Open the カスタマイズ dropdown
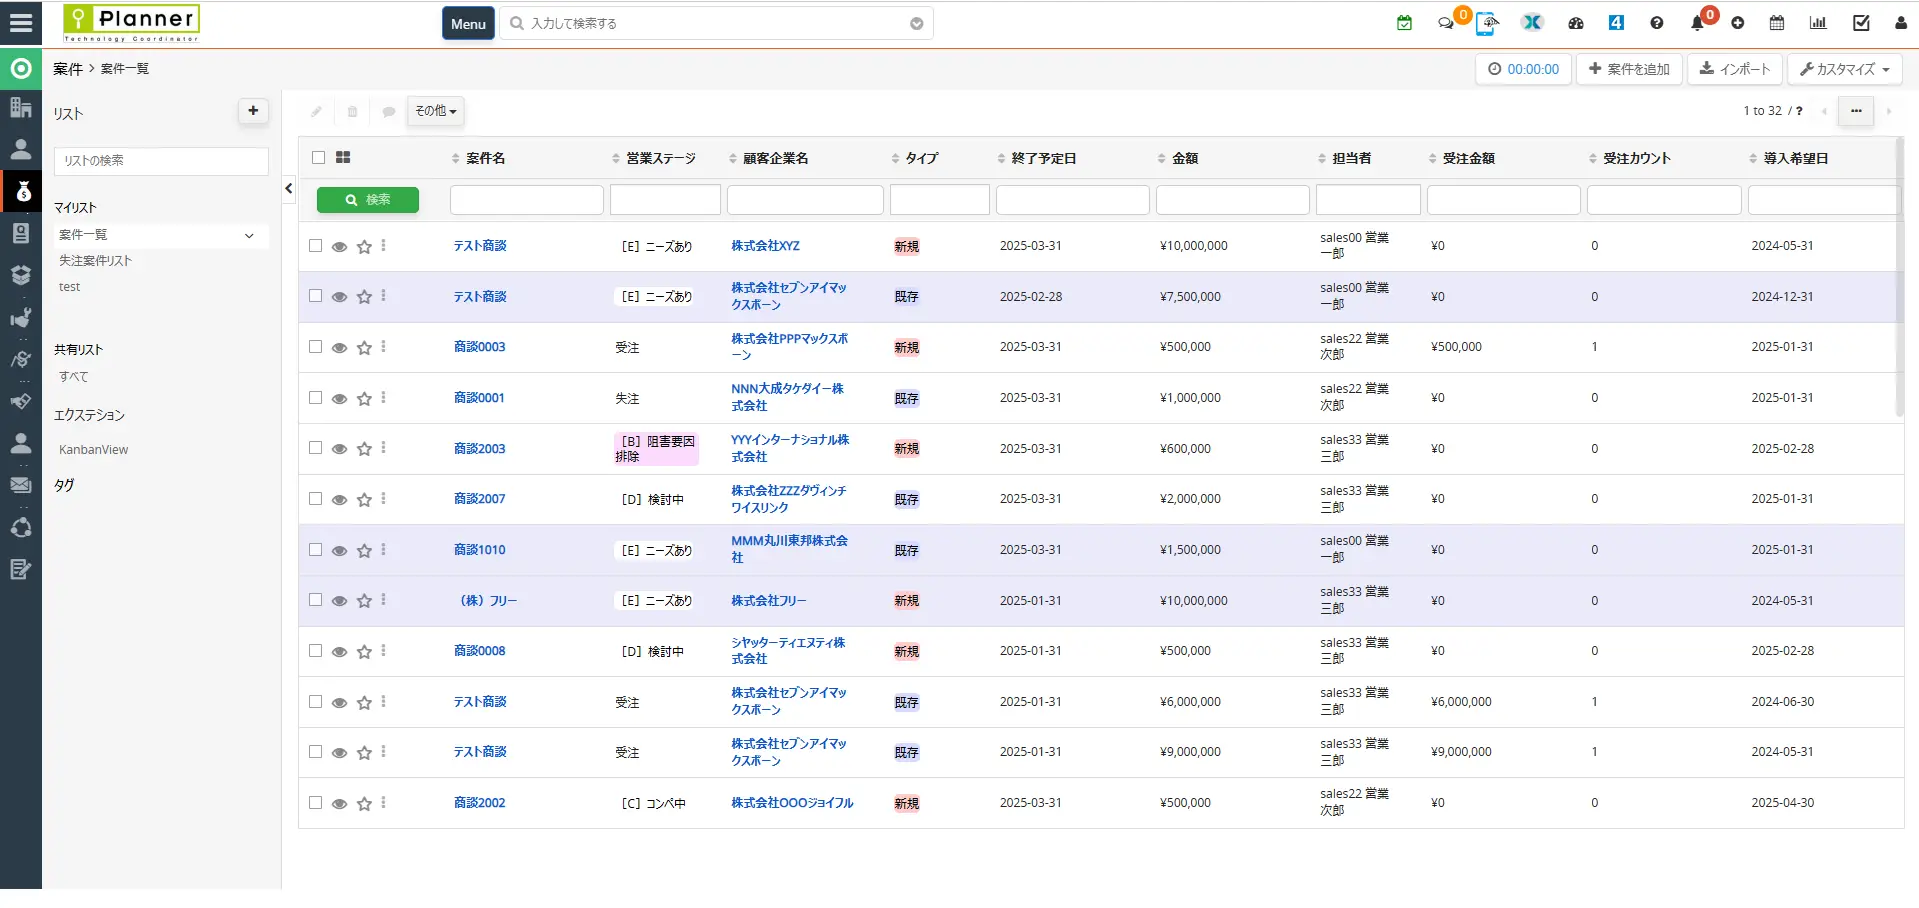Image resolution: width=1919 pixels, height=908 pixels. tap(1844, 69)
